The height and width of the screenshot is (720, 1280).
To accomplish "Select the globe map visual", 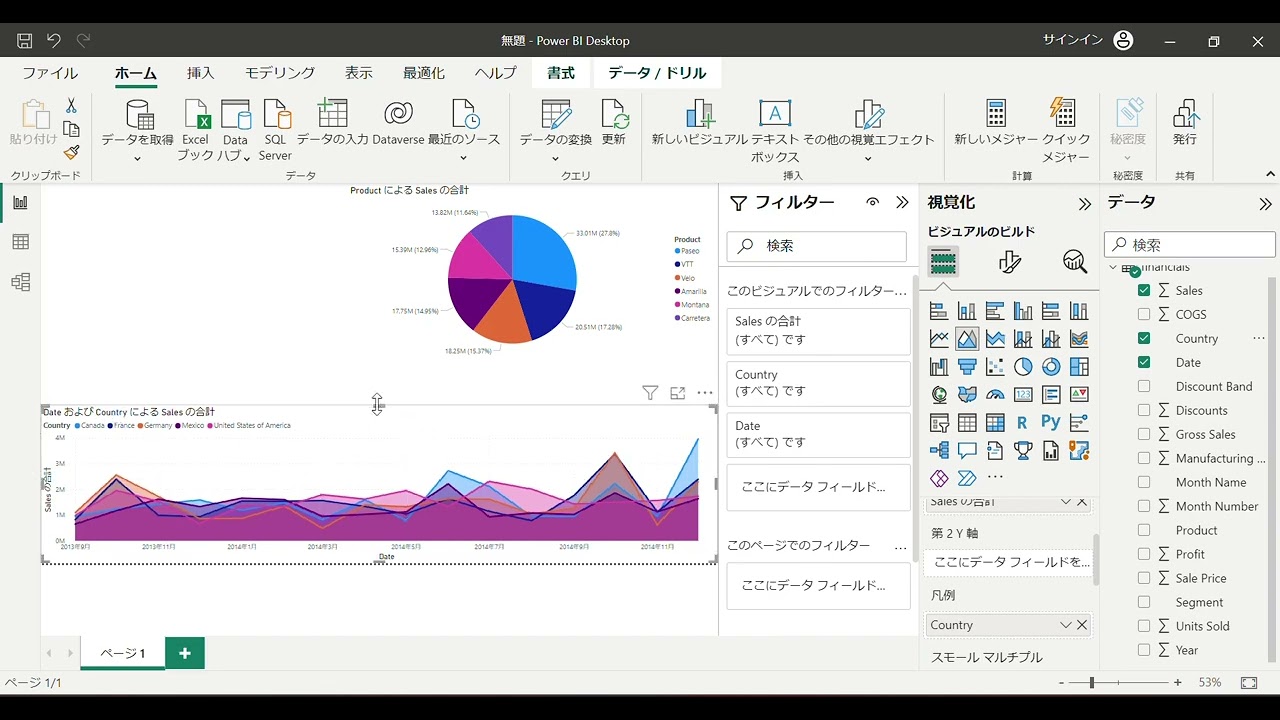I will pyautogui.click(x=939, y=395).
